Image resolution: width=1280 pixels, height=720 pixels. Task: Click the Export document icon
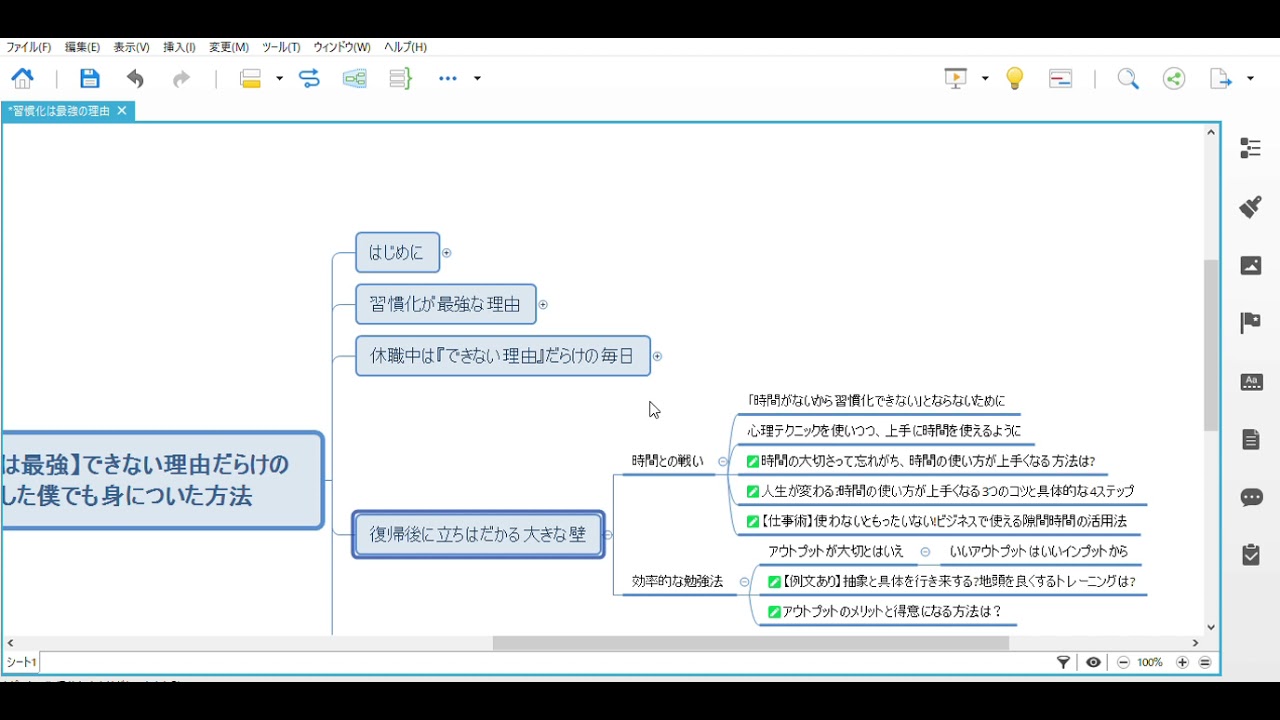pos(1221,79)
